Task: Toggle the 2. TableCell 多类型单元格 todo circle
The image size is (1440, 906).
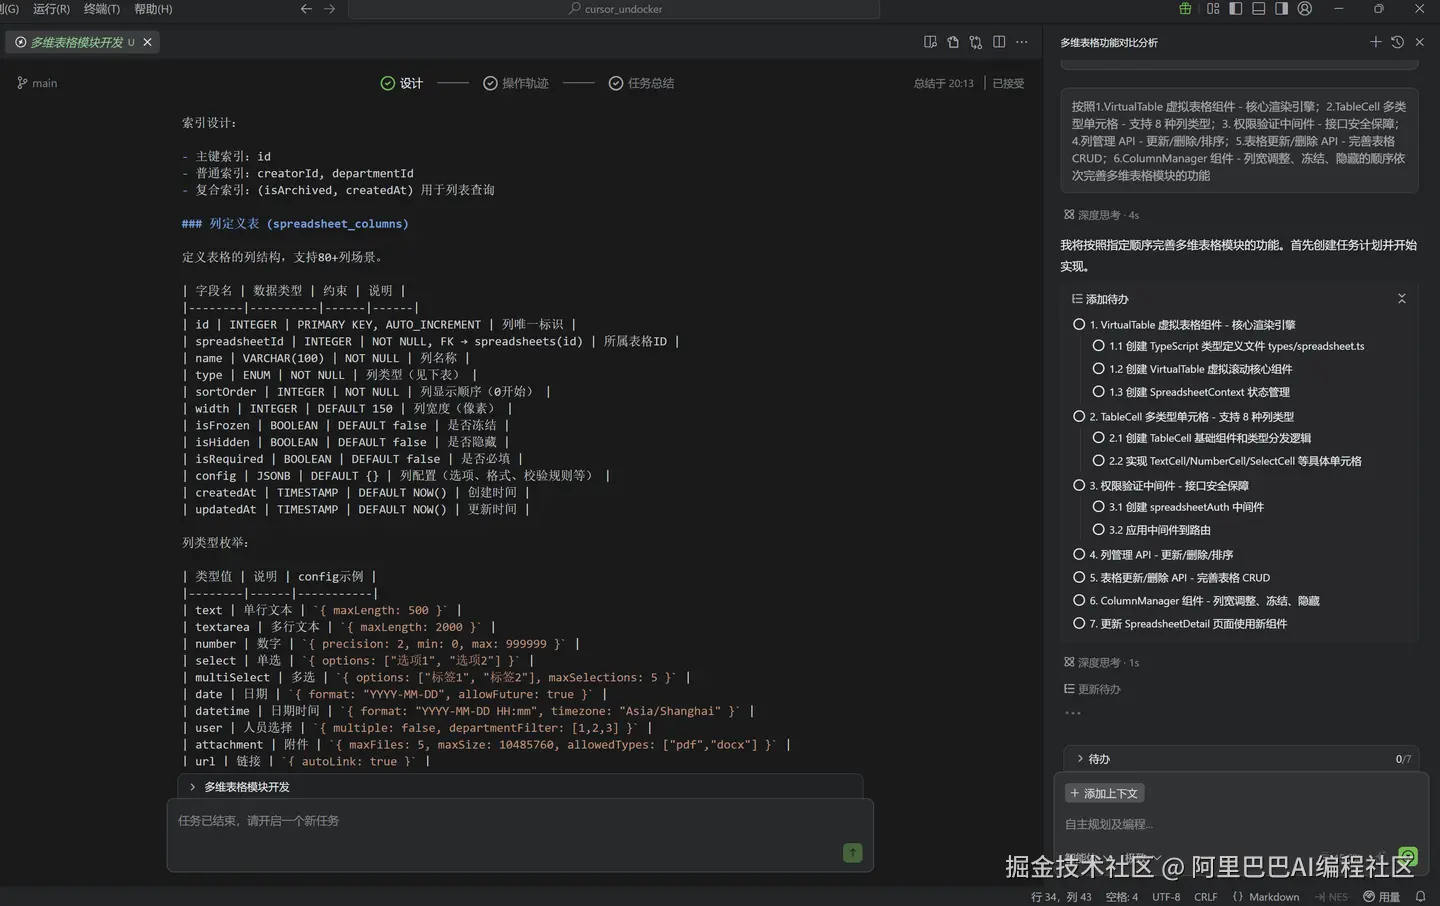Action: (1079, 416)
